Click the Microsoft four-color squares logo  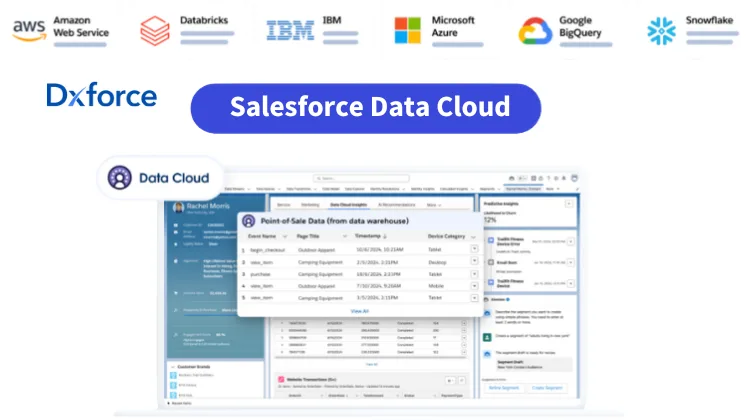(x=408, y=30)
